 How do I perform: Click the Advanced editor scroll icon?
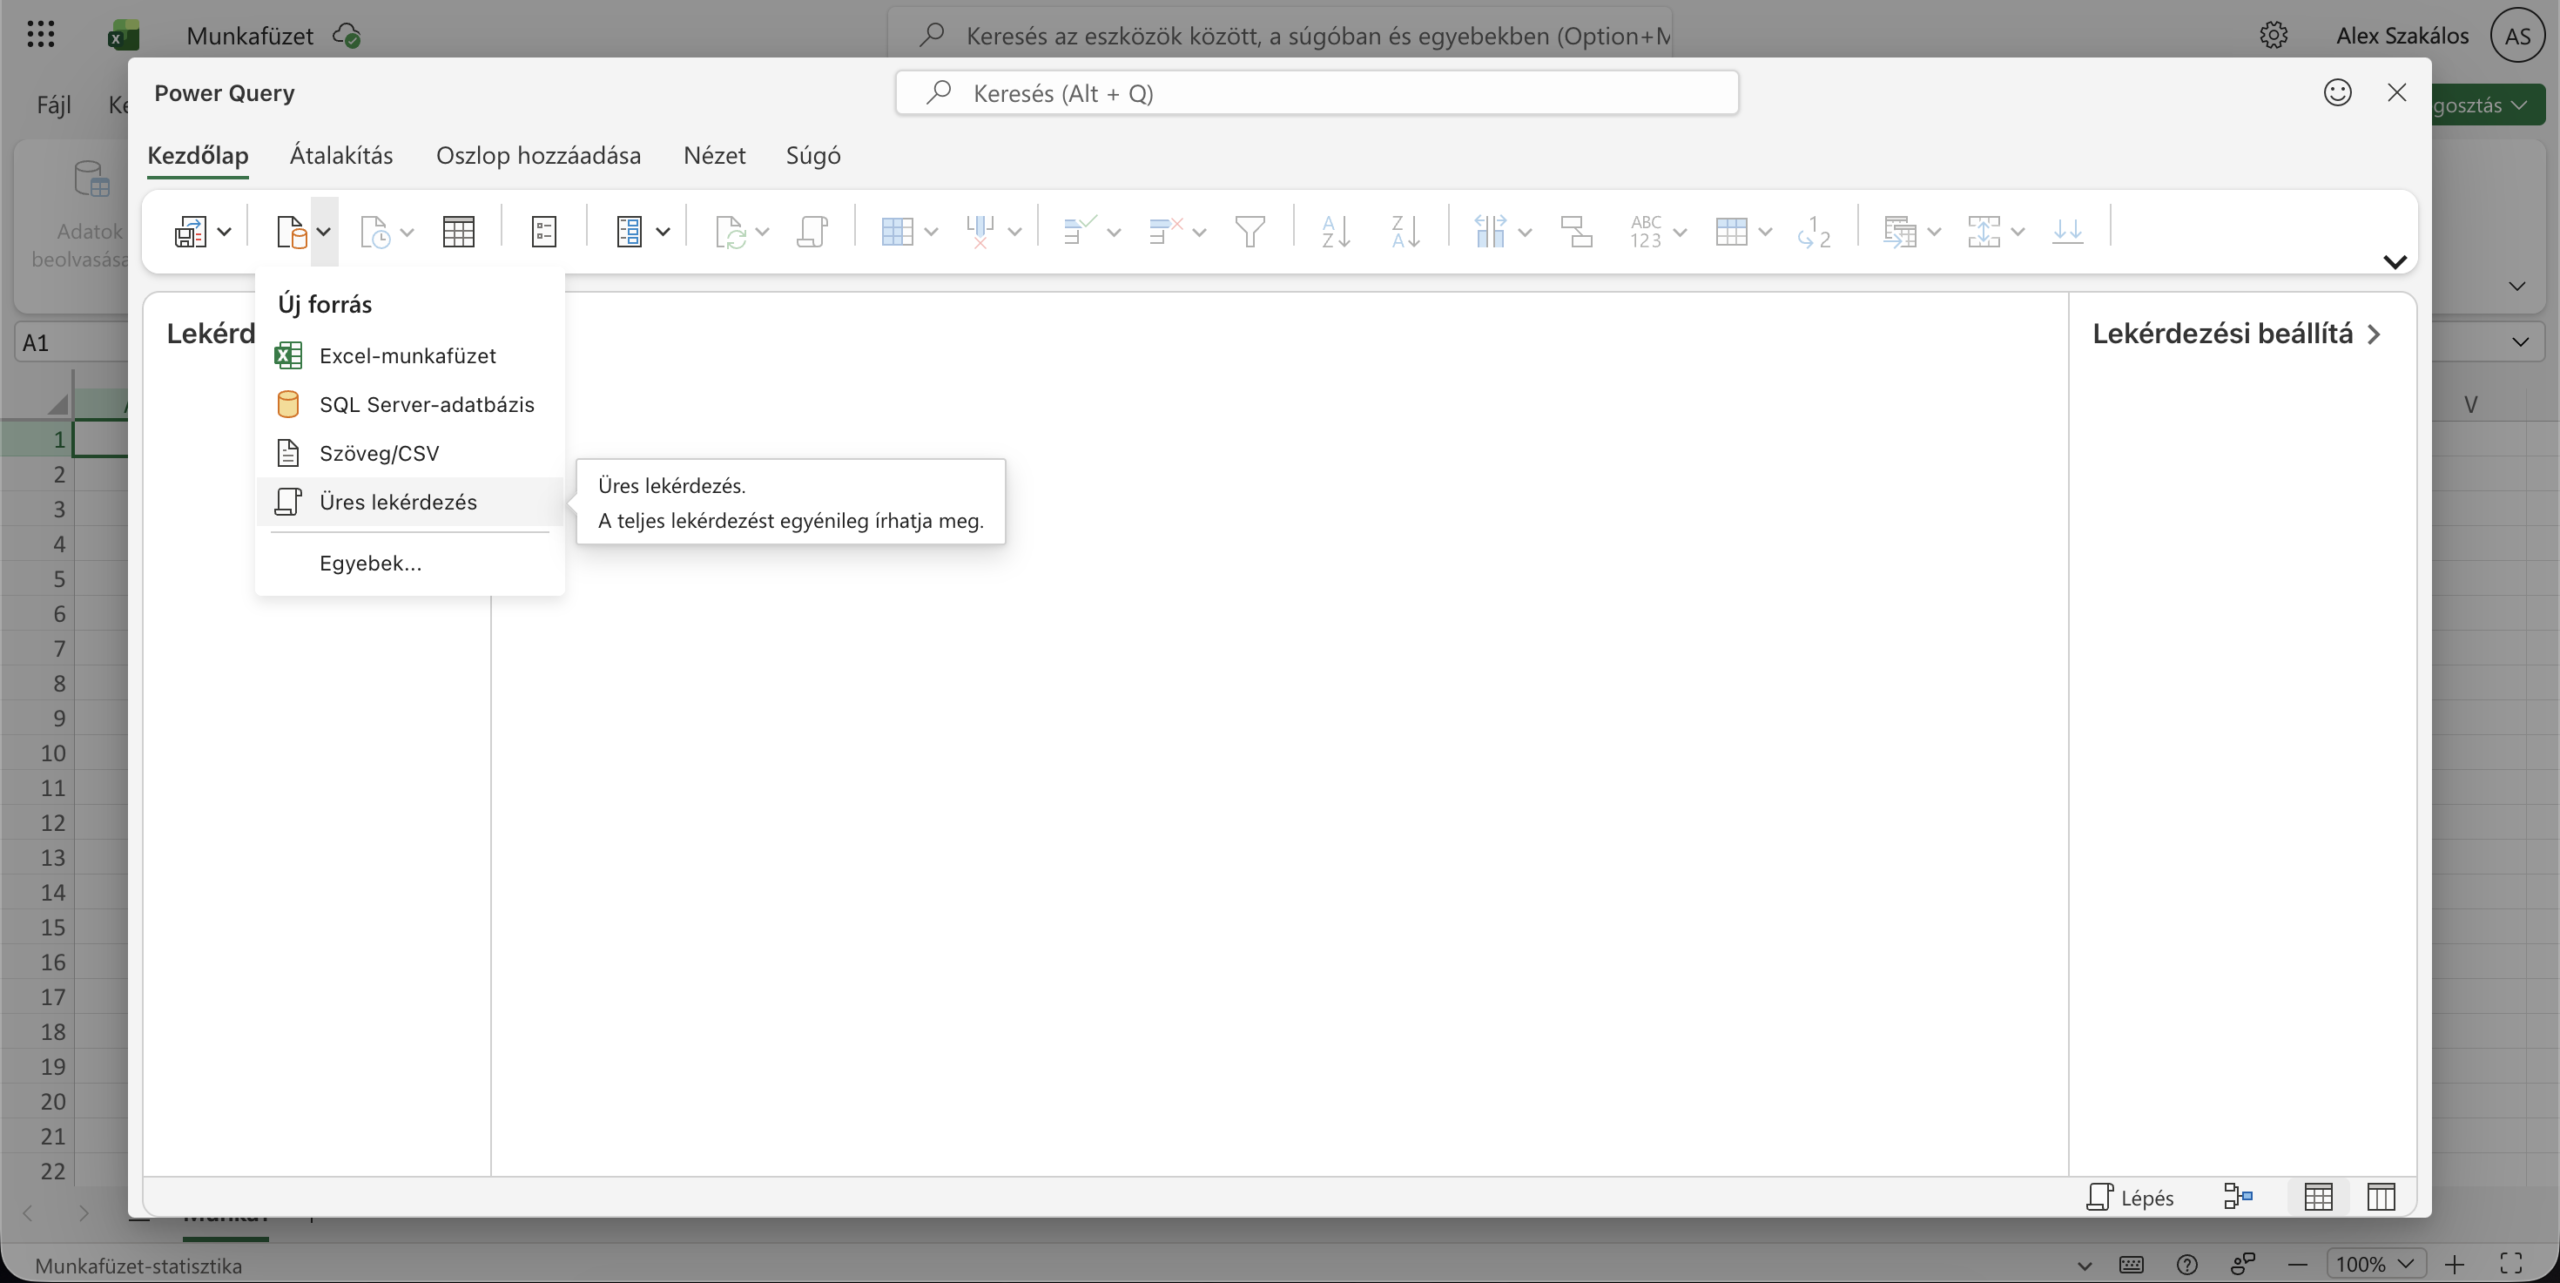(x=812, y=232)
